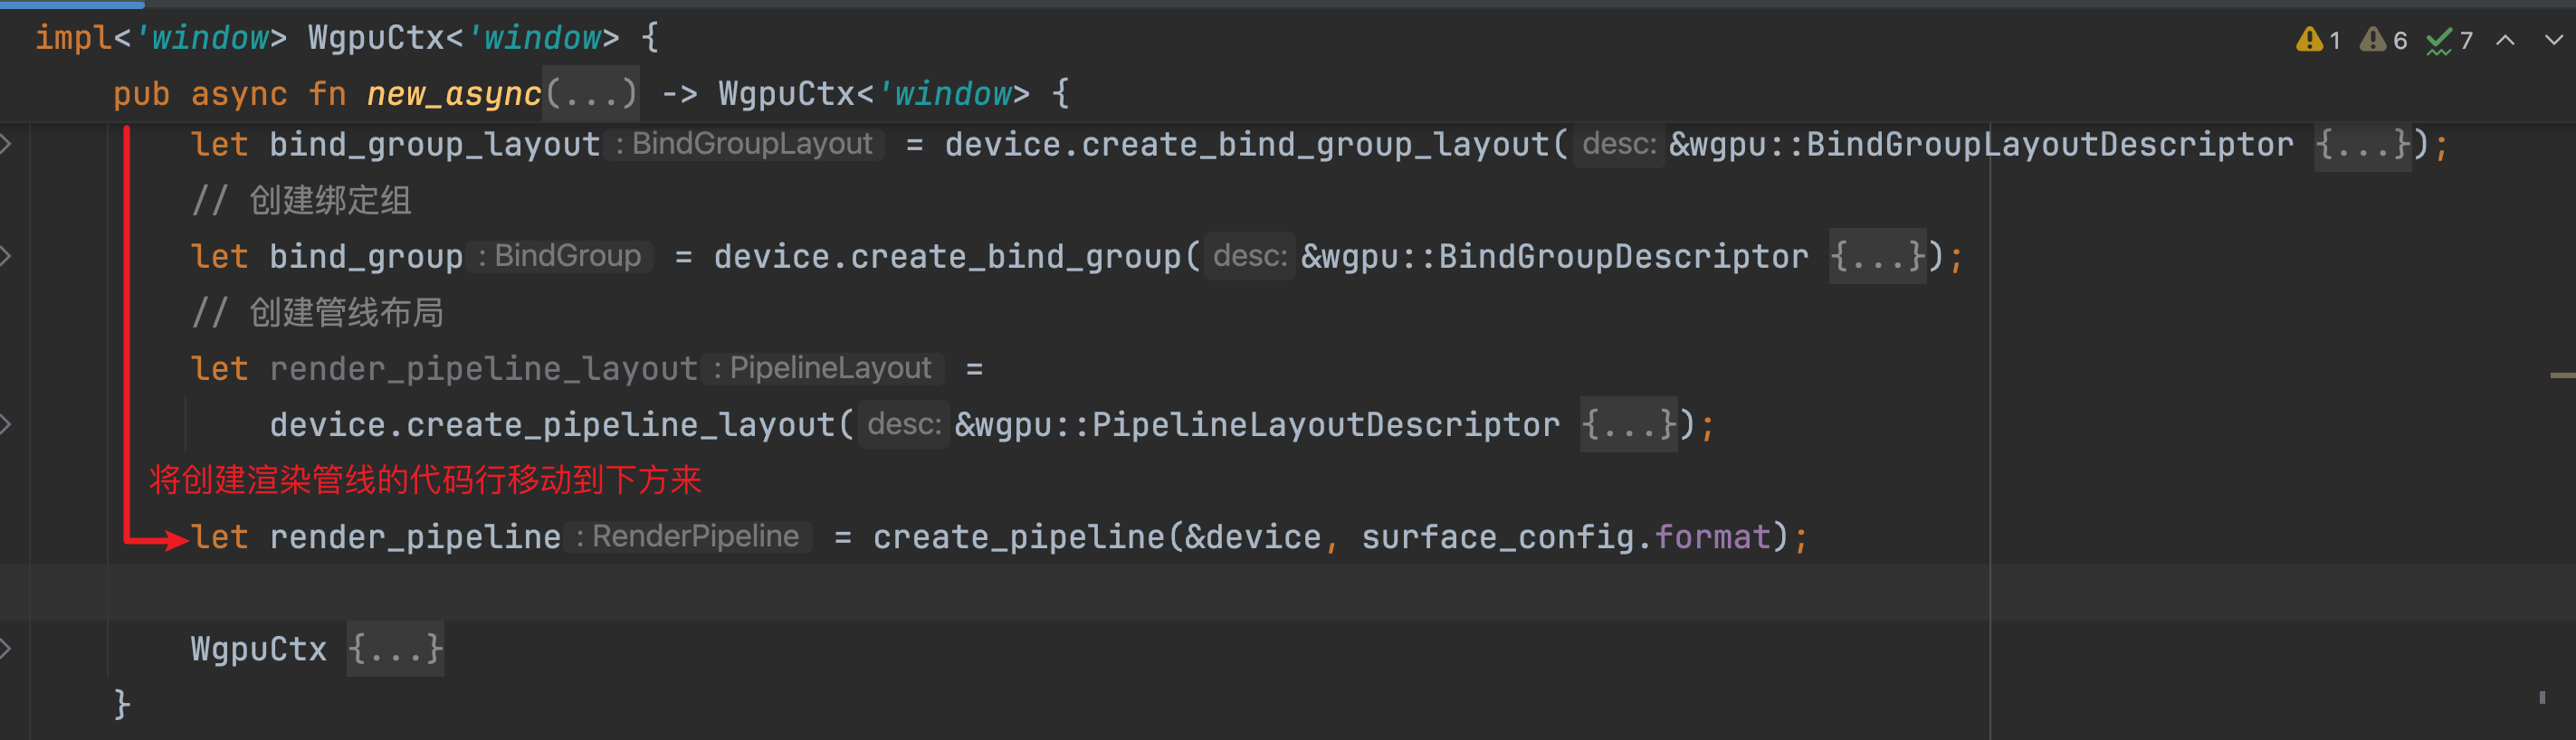Click the BindGroupLayout type inlay hint

click(x=745, y=144)
